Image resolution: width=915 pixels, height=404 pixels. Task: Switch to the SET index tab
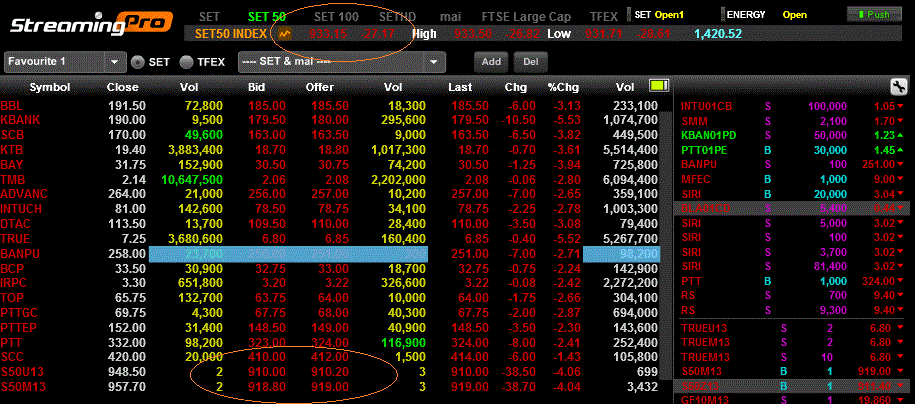(209, 17)
